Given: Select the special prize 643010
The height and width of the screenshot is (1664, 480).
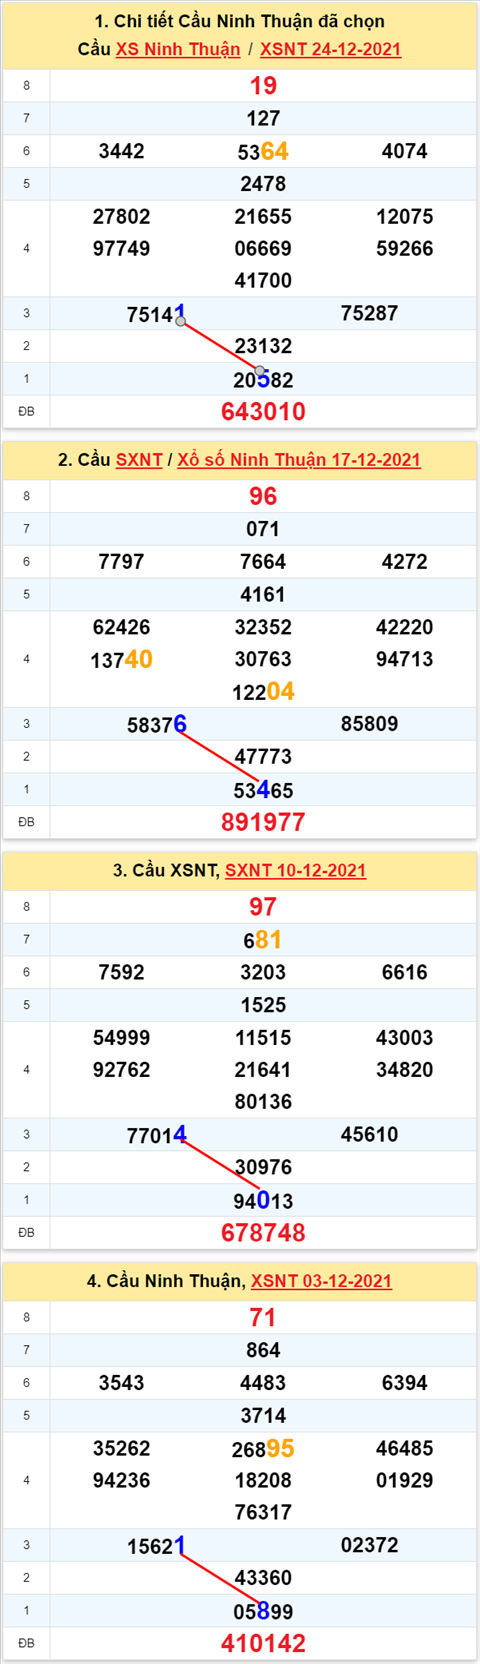Looking at the screenshot, I should tap(263, 411).
